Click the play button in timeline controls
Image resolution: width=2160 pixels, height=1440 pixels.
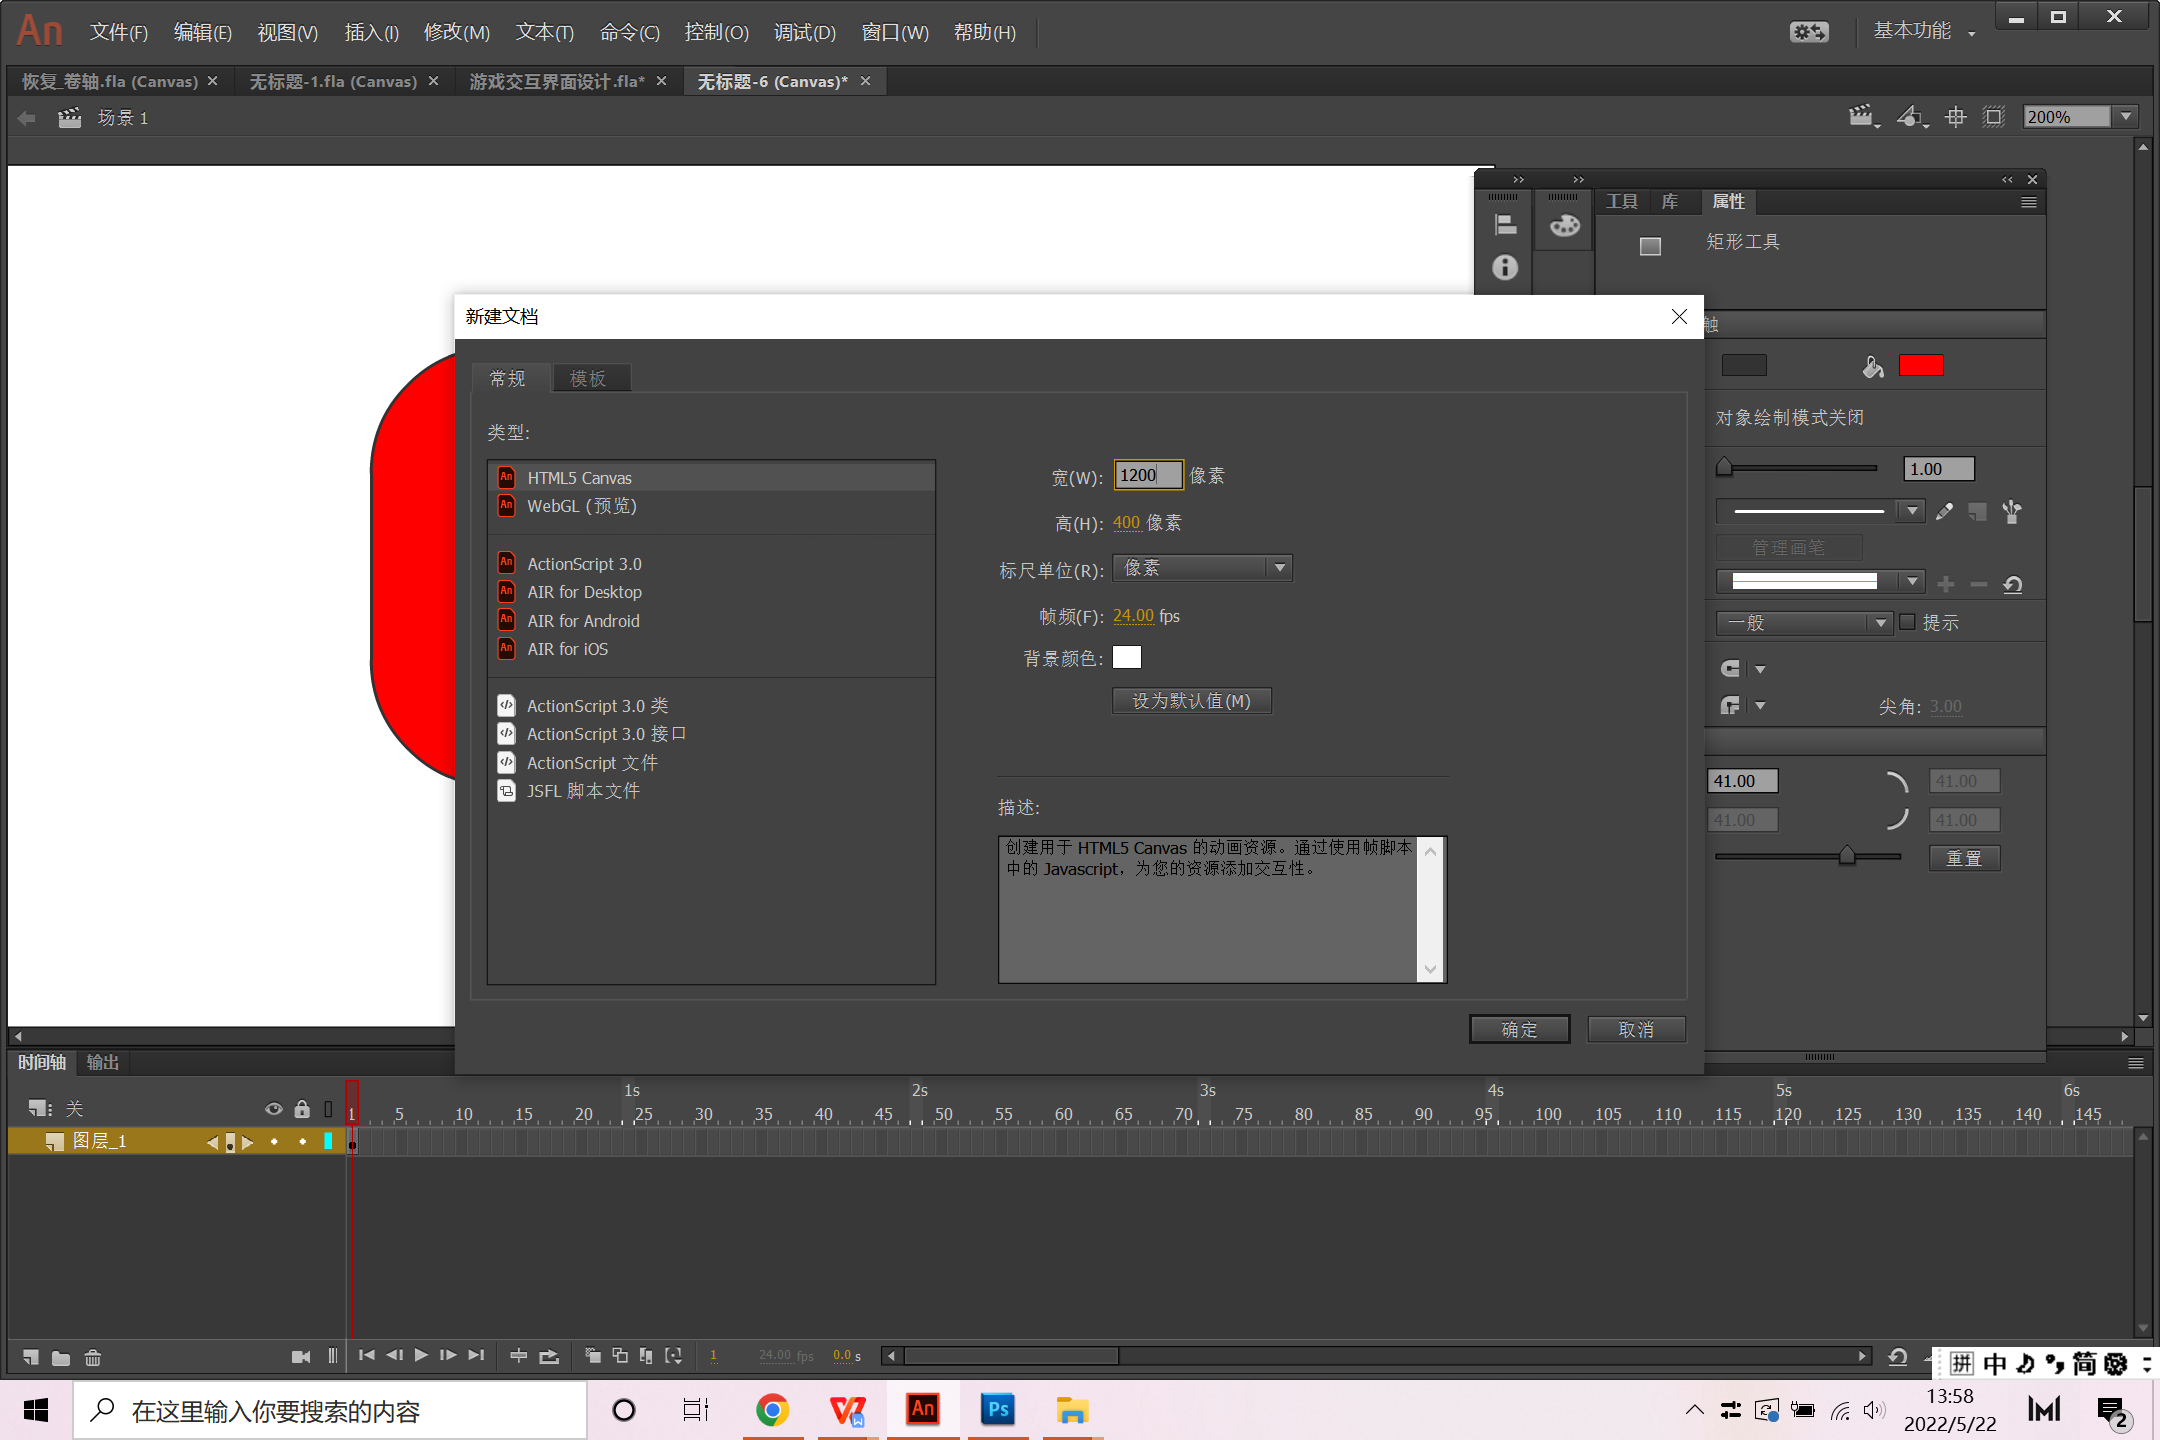tap(421, 1355)
